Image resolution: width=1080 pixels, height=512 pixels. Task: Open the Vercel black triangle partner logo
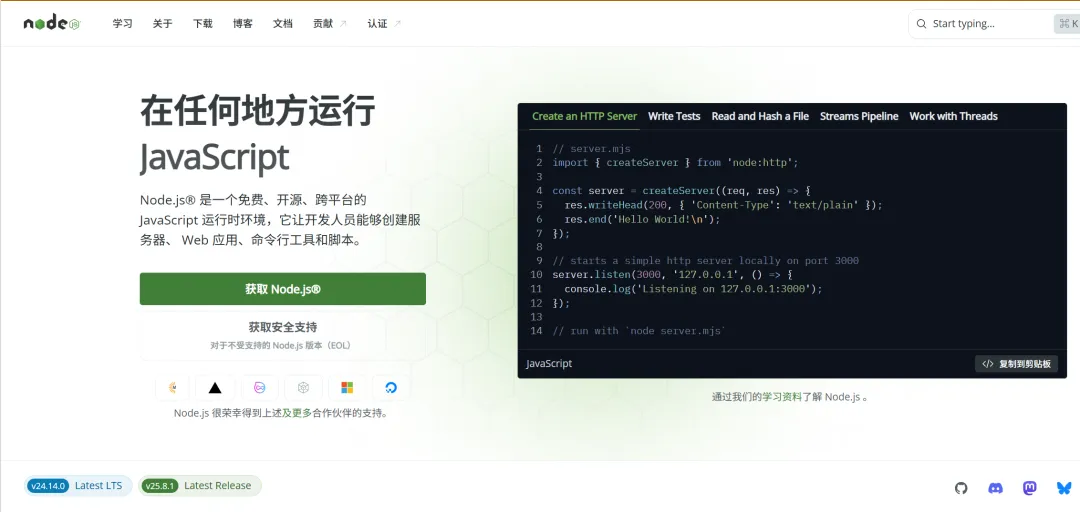click(x=215, y=388)
